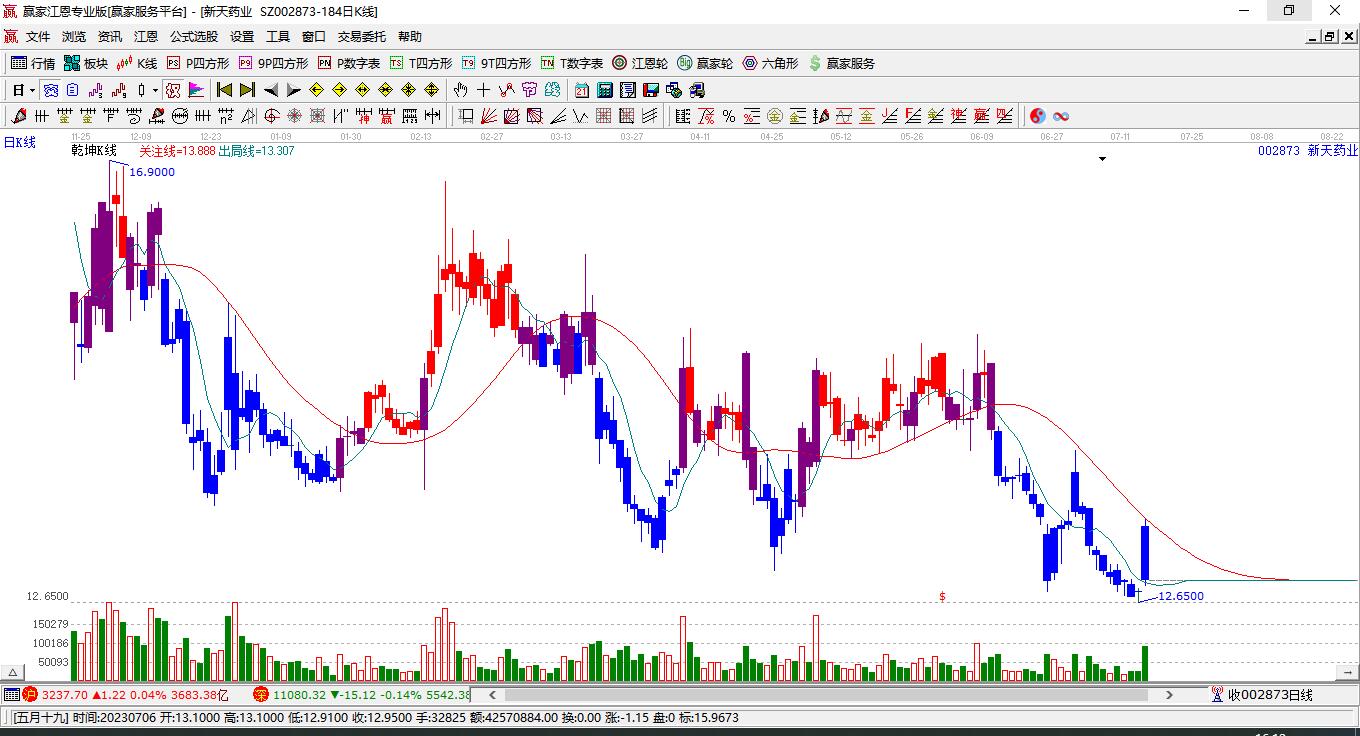1360x736 pixels.
Task: Click the black left arrow icon
Action: [270, 90]
